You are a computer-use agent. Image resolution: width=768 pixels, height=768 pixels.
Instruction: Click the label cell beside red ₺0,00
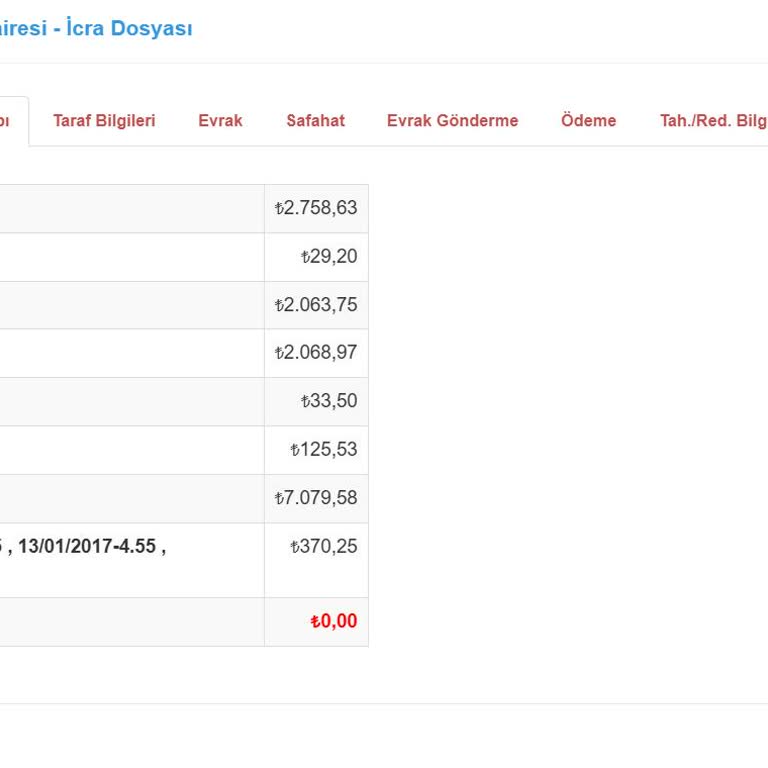(130, 621)
